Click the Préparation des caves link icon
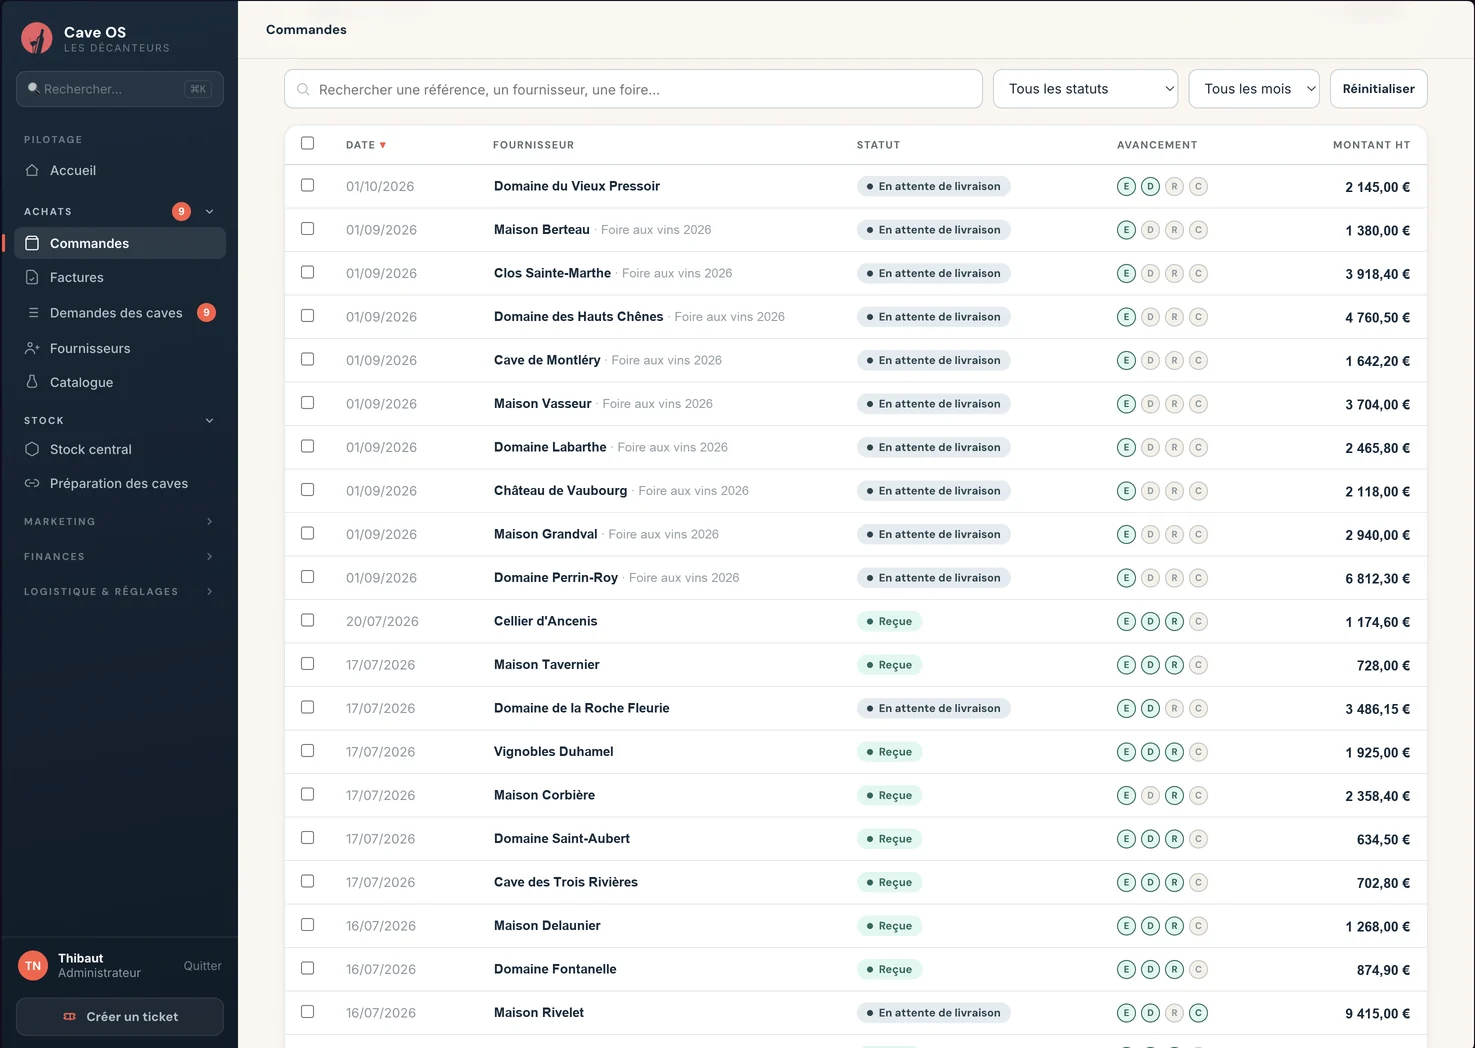This screenshot has height=1048, width=1475. [32, 483]
